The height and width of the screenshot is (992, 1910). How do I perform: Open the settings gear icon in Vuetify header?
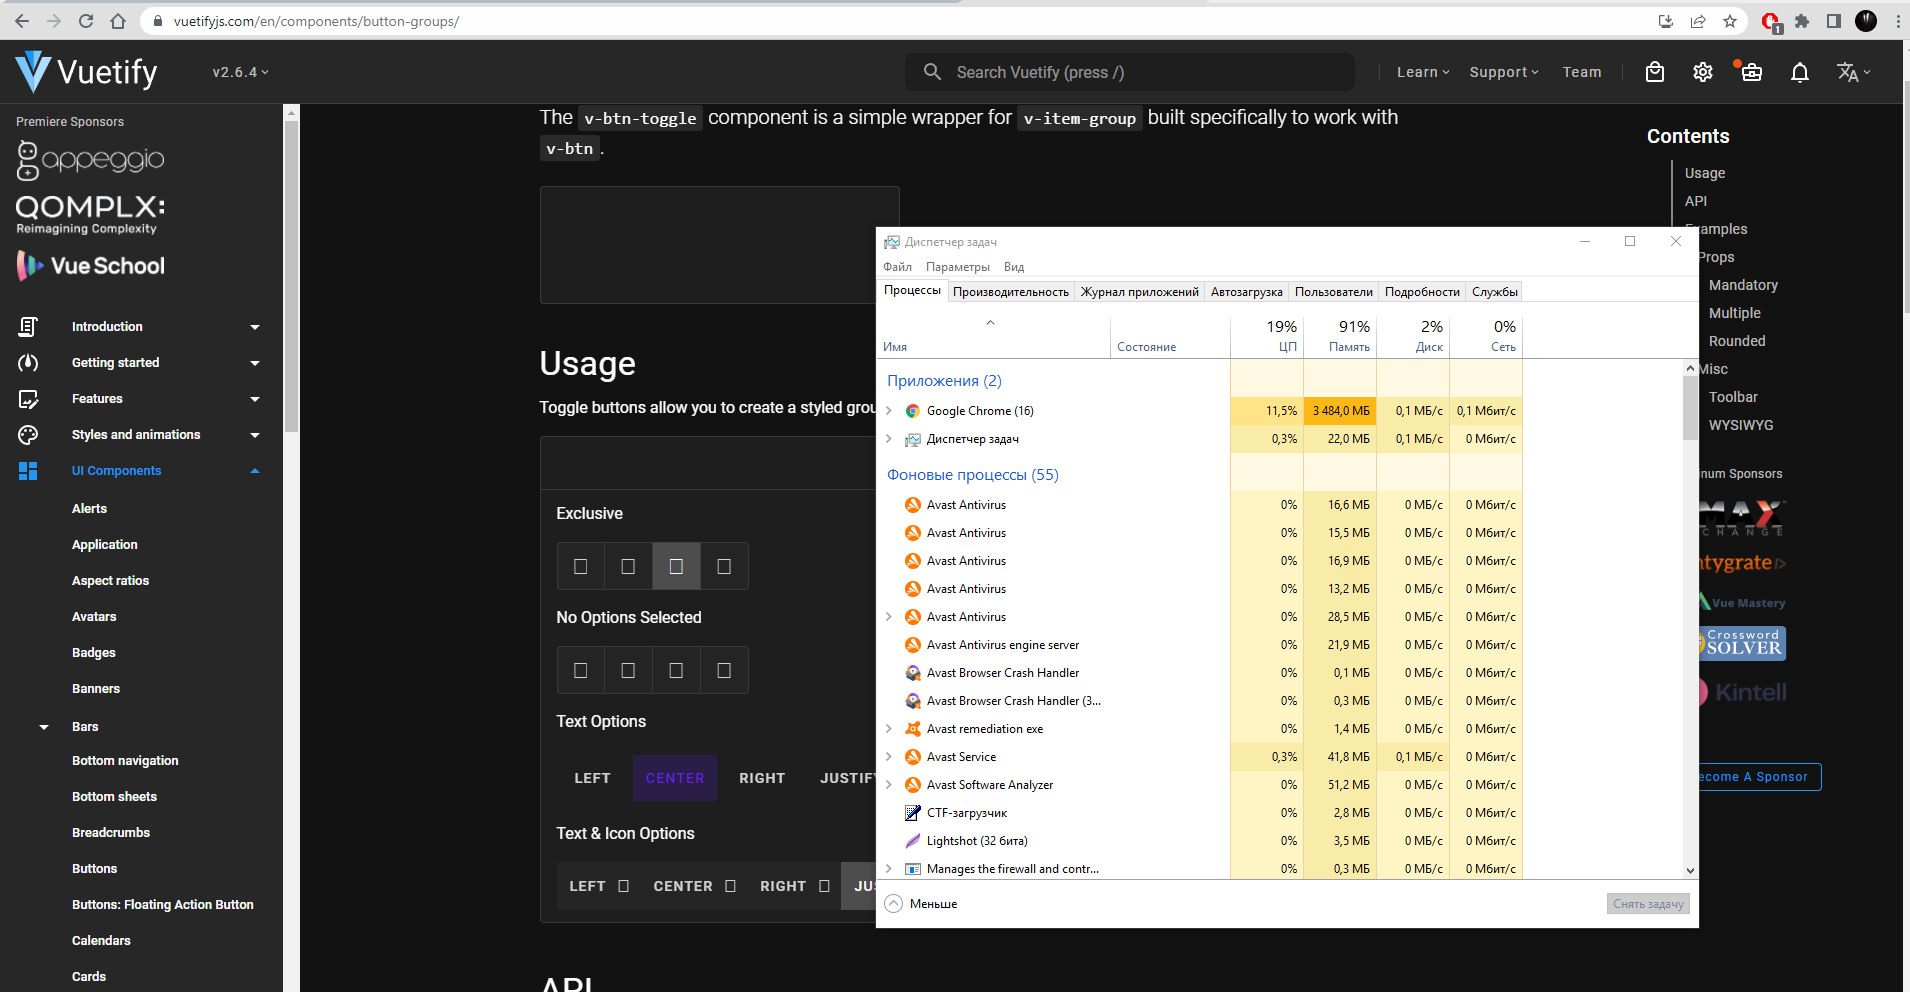1703,72
